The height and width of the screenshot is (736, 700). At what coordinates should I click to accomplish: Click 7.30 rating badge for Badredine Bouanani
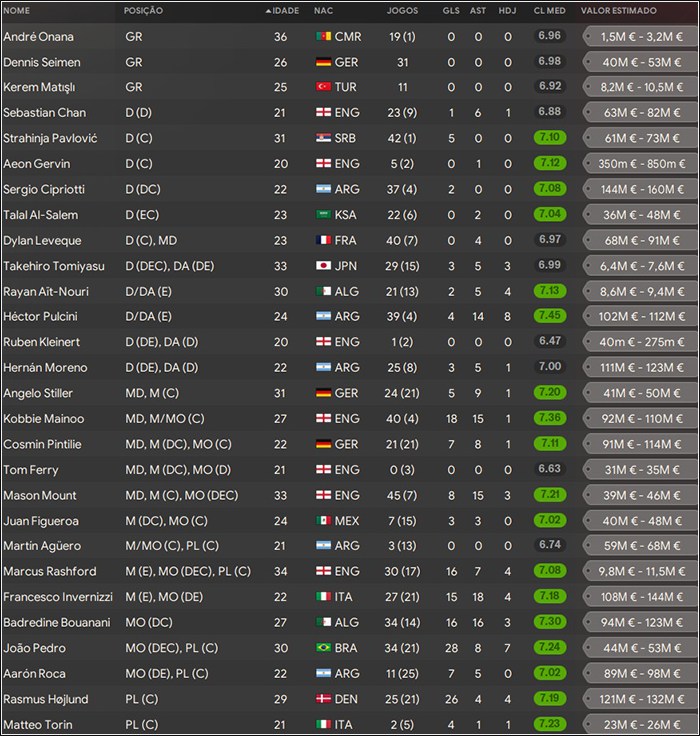point(550,621)
